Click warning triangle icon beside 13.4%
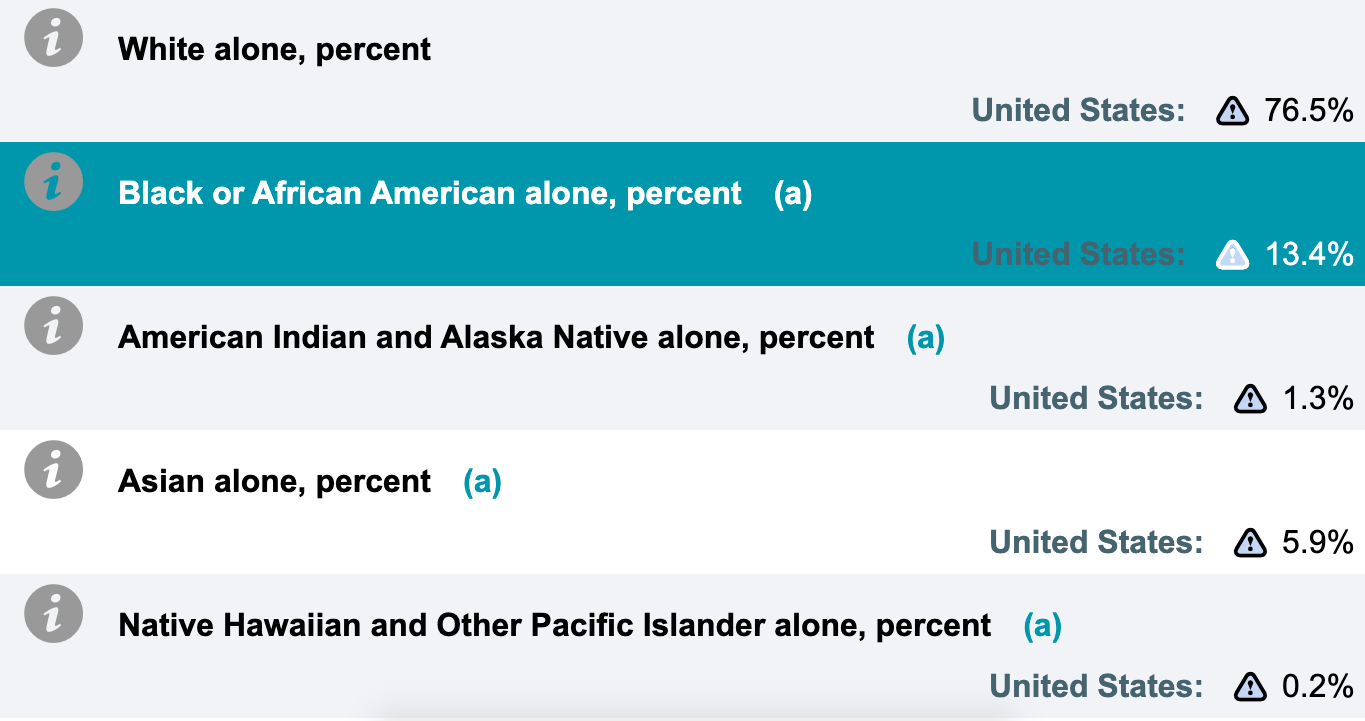Screen dimensions: 1365x721 pos(1232,255)
